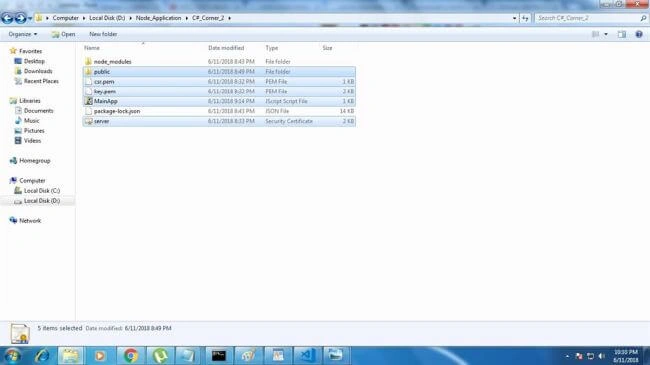The image size is (650, 365).
Task: Click the Windows Start button
Action: click(x=12, y=355)
